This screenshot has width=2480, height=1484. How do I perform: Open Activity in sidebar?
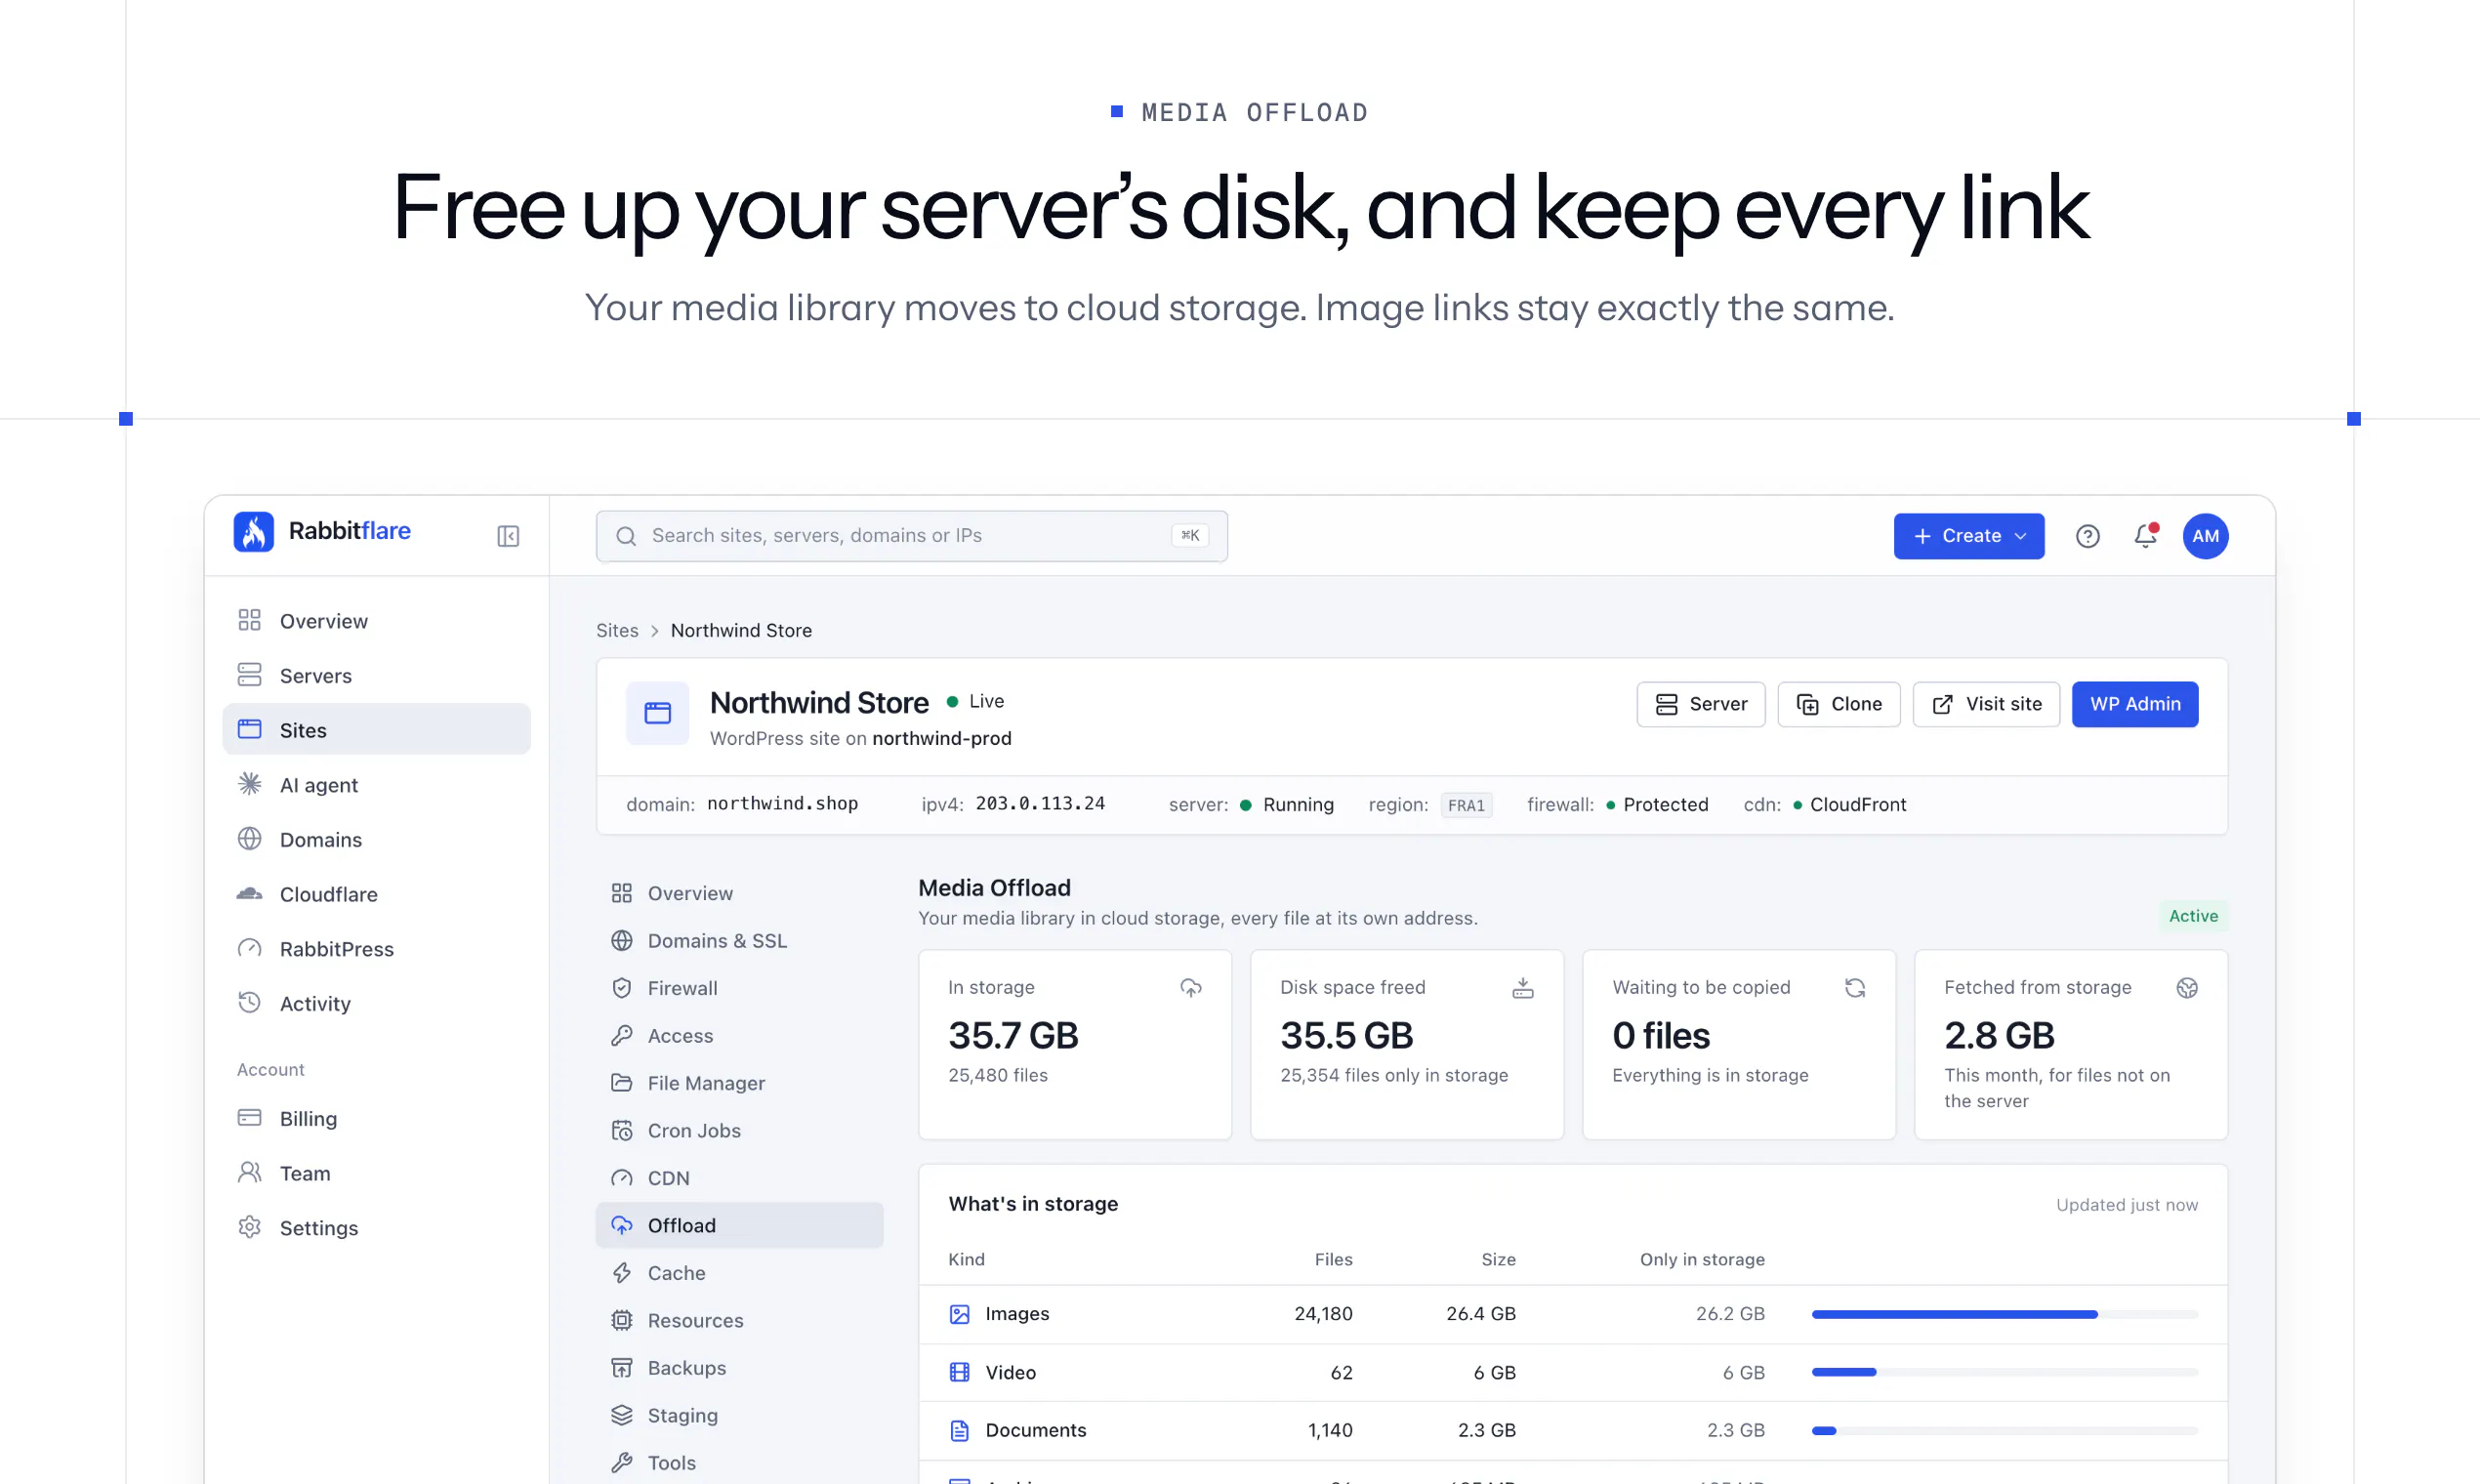click(x=376, y=1004)
